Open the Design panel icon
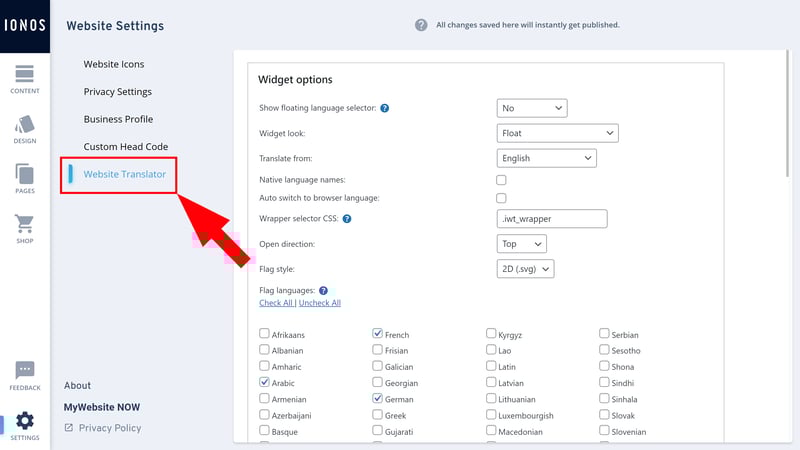 tap(24, 124)
